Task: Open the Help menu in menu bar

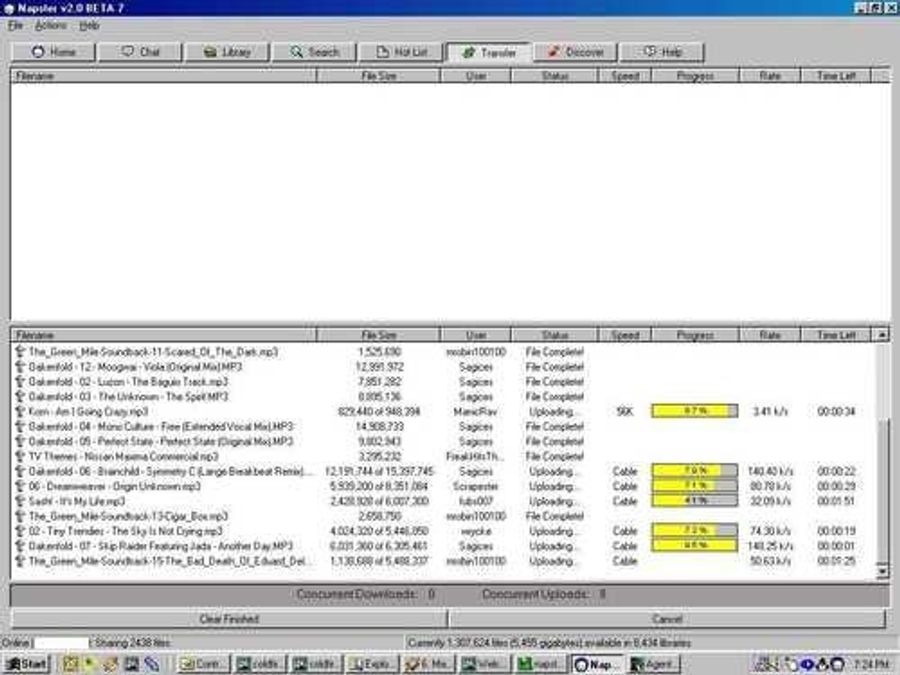Action: 89,25
